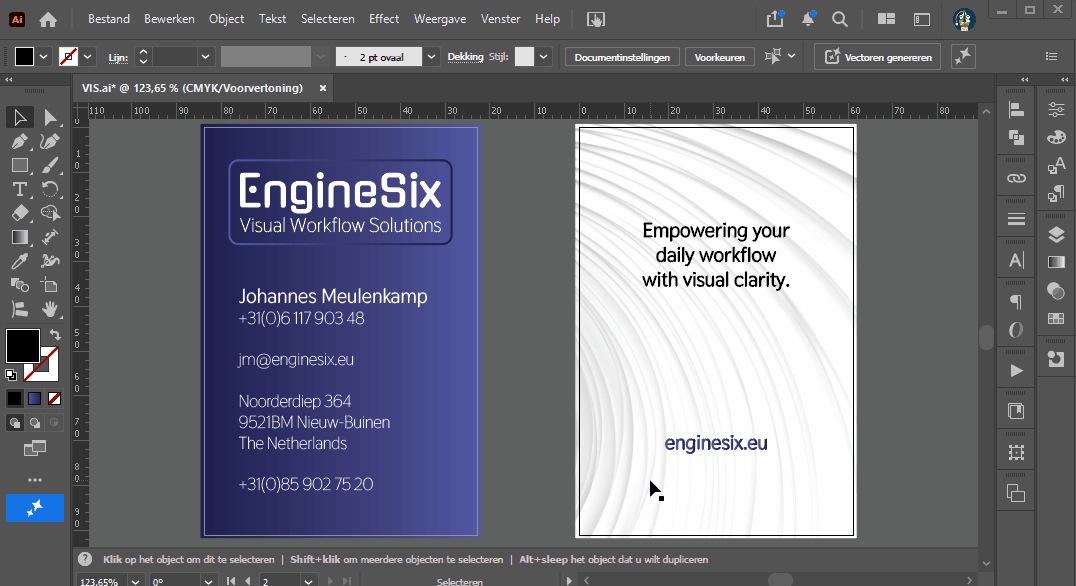The width and height of the screenshot is (1076, 586).
Task: Select the Rotate tool
Action: [49, 189]
